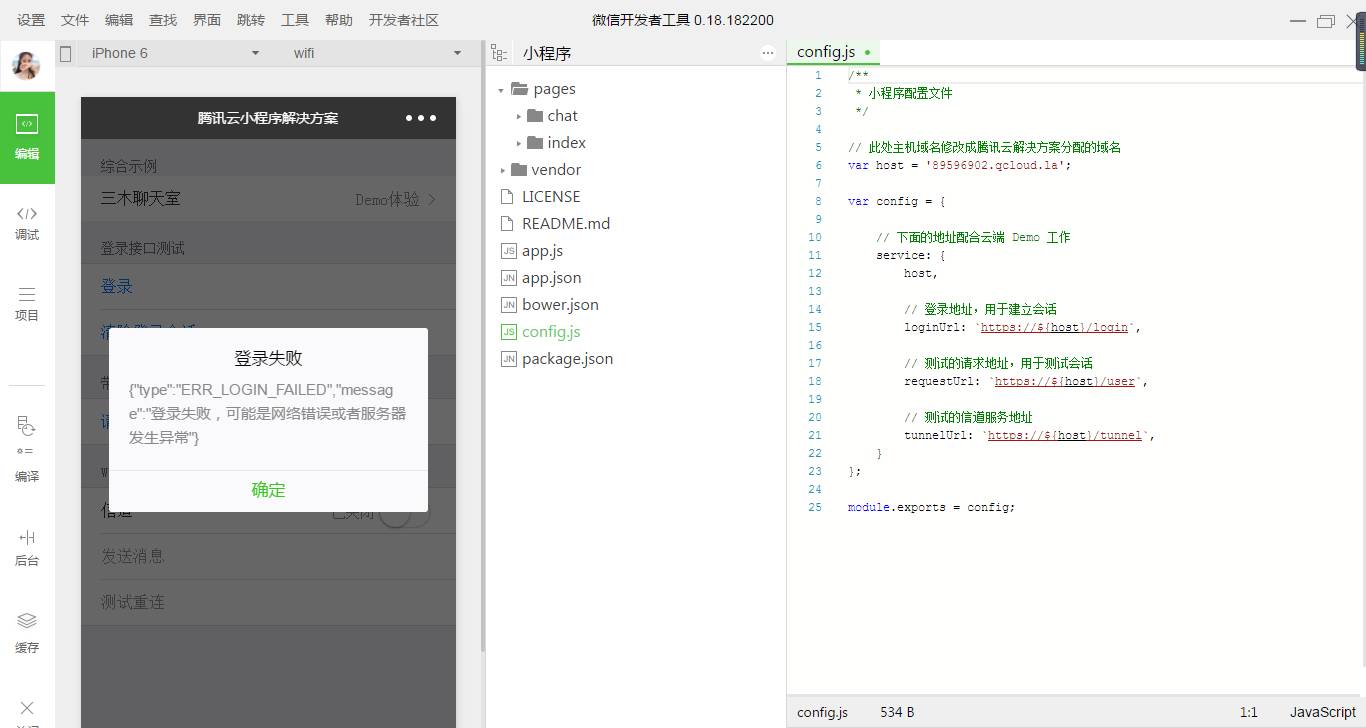Toggle the 信道 switch in the simulator
The height and width of the screenshot is (728, 1366).
pyautogui.click(x=404, y=512)
